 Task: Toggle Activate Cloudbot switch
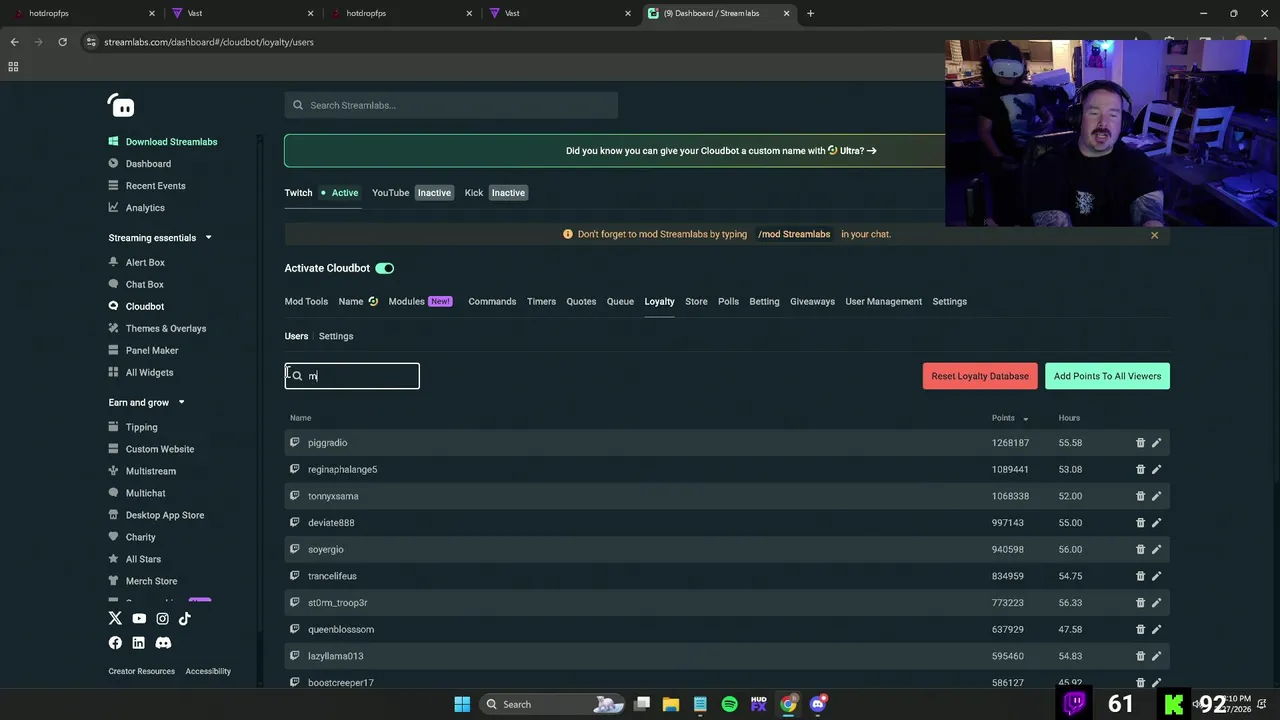coord(385,268)
